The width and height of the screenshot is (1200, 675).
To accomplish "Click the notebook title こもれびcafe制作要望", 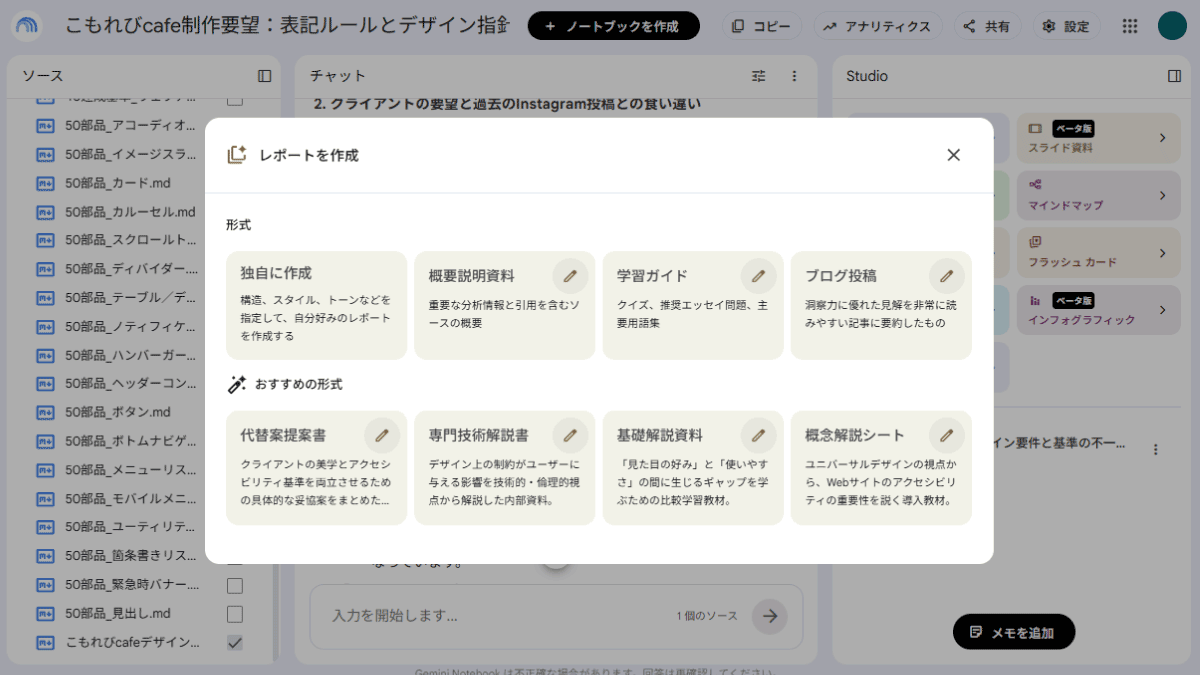I will click(x=287, y=26).
